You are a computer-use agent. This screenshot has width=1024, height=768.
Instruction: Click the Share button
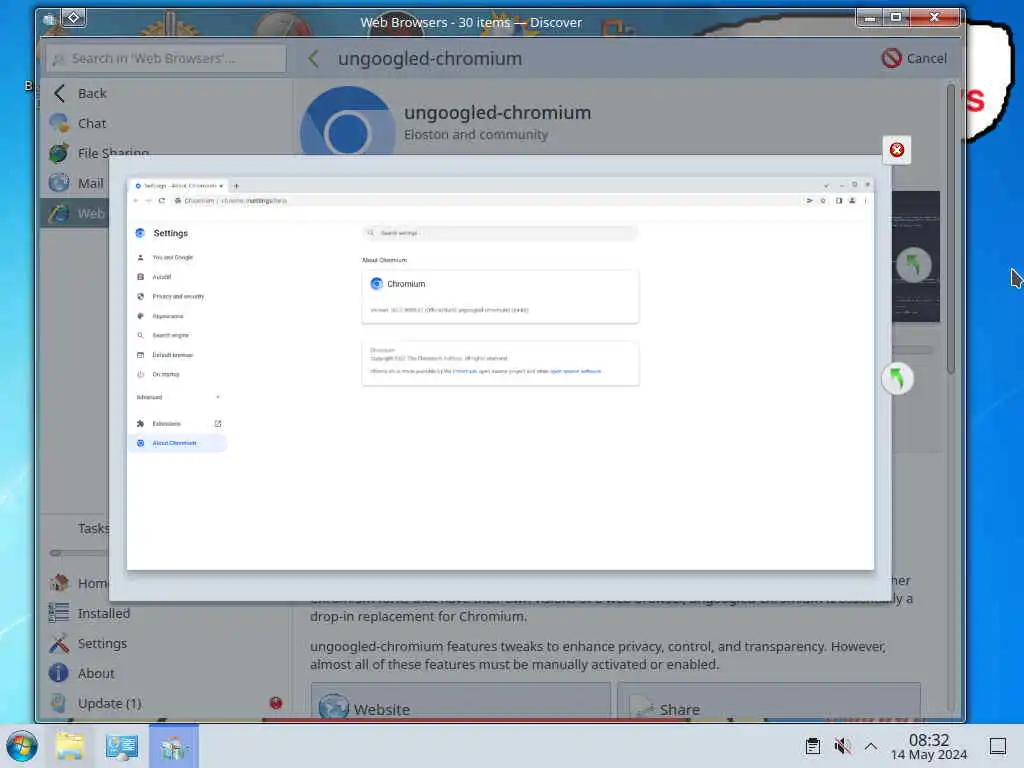click(x=769, y=703)
